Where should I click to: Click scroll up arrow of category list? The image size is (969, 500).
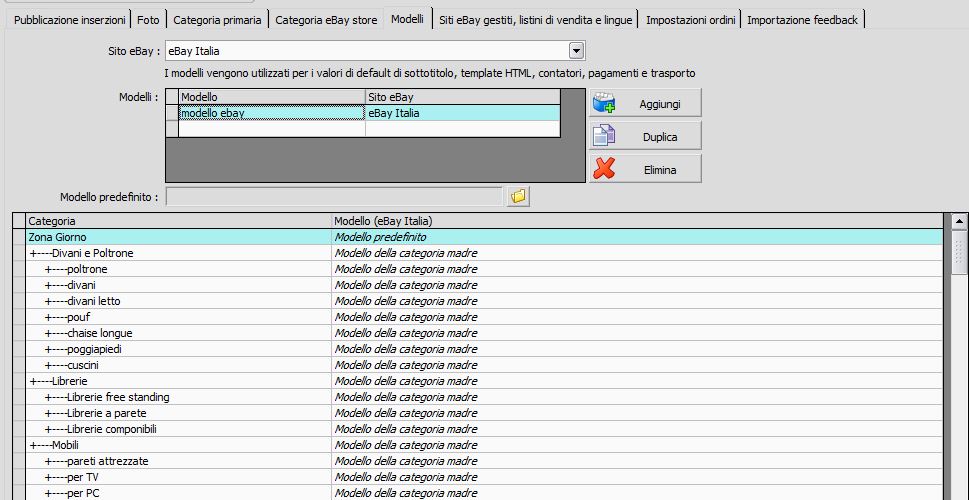point(959,221)
